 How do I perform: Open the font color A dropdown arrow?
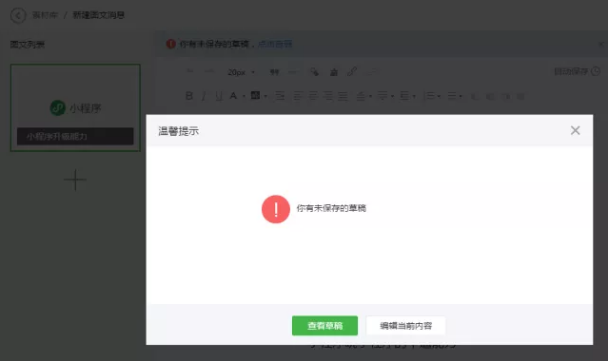tap(244, 96)
